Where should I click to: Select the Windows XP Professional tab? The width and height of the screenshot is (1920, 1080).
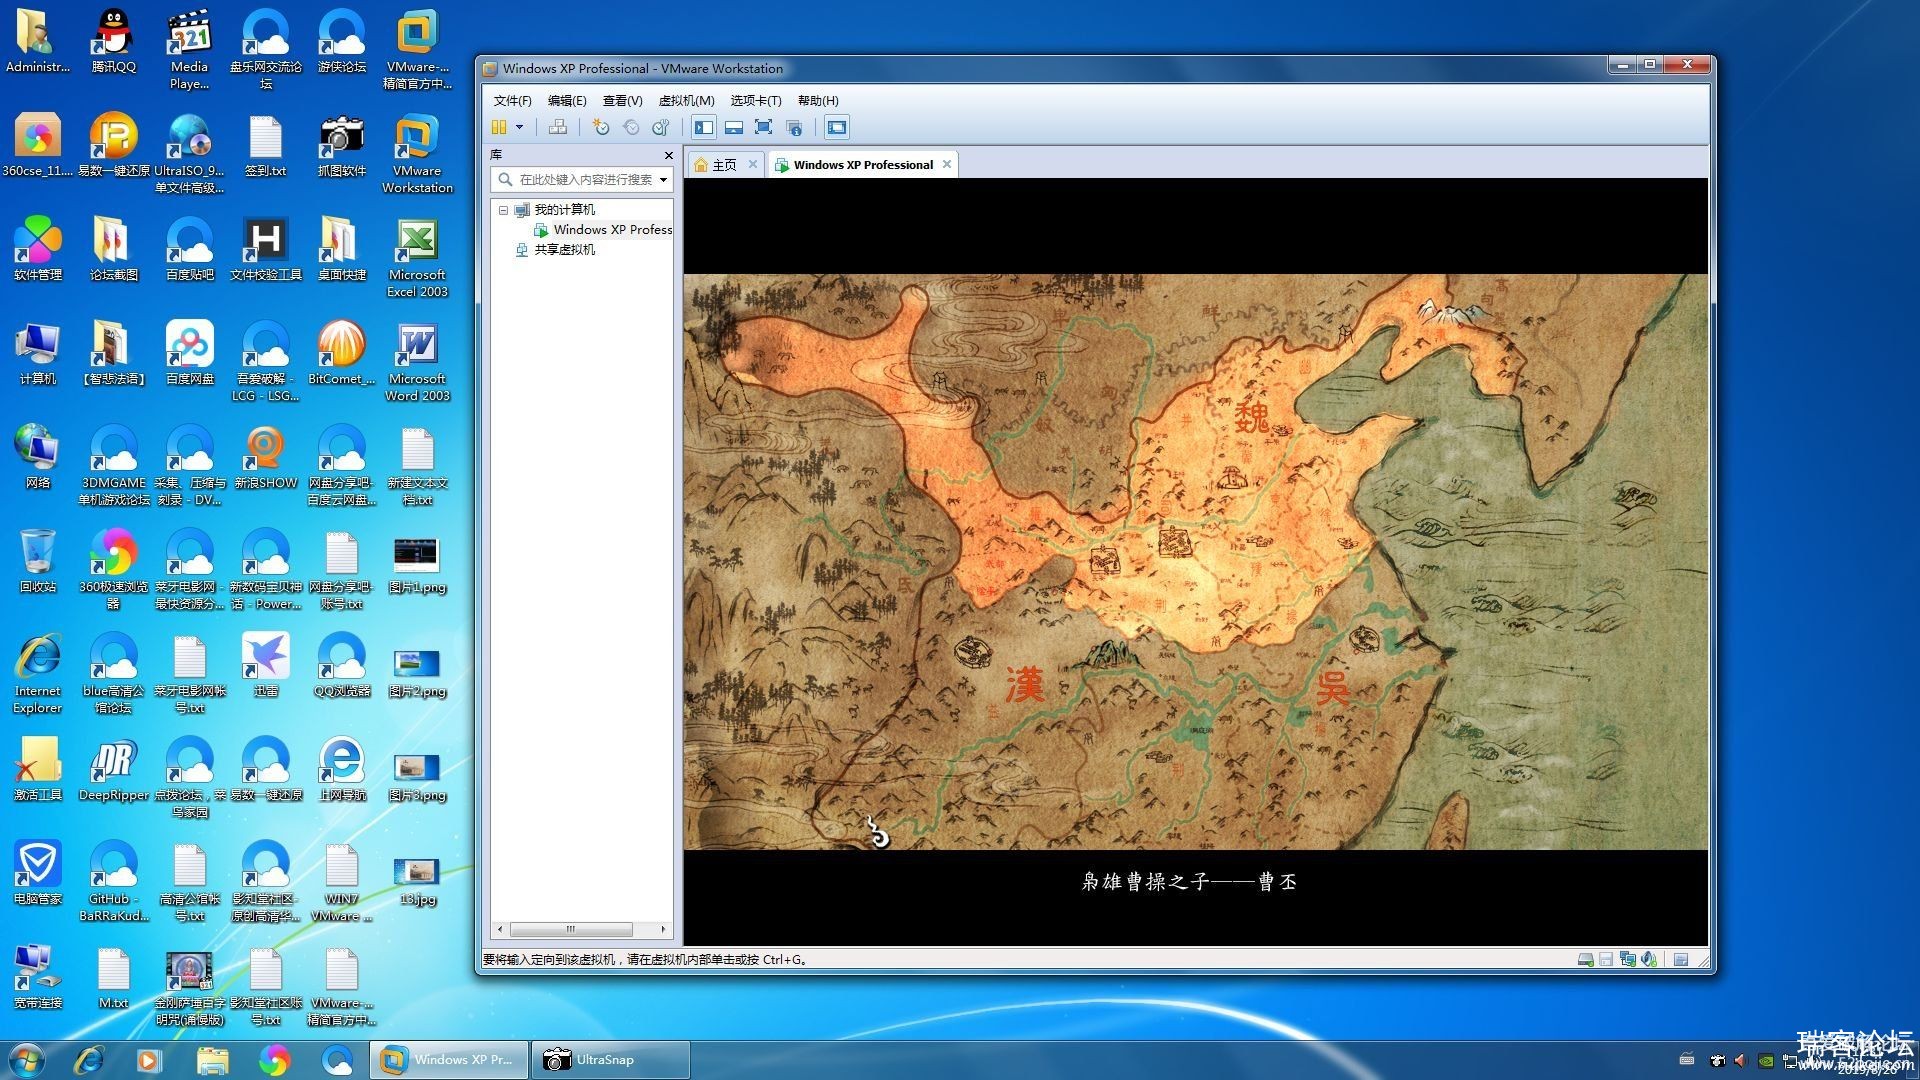click(x=863, y=165)
